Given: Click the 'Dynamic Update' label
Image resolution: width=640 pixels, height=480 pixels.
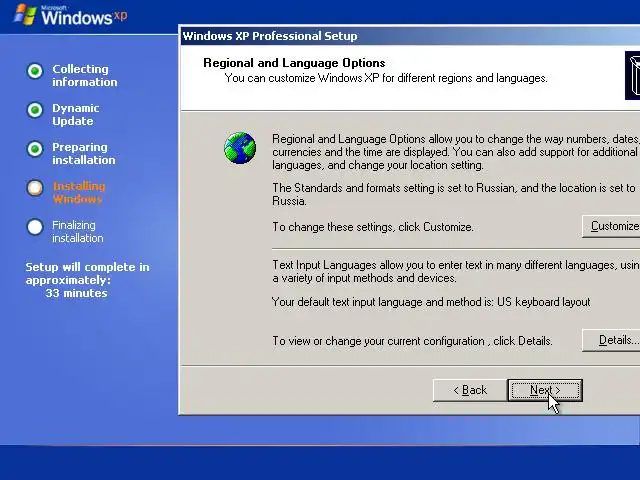Looking at the screenshot, I should click(76, 115).
